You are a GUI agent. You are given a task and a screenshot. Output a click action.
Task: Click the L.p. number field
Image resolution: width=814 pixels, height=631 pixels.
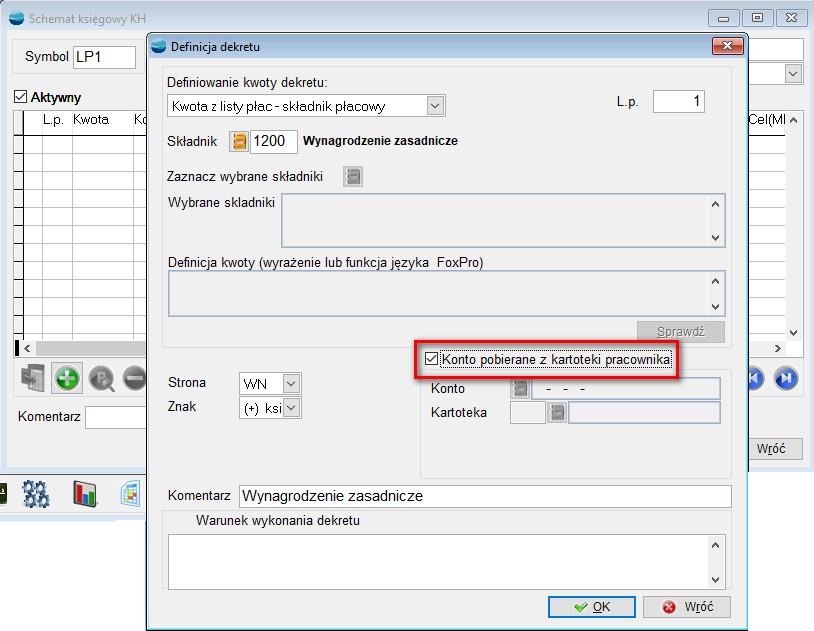click(x=679, y=101)
